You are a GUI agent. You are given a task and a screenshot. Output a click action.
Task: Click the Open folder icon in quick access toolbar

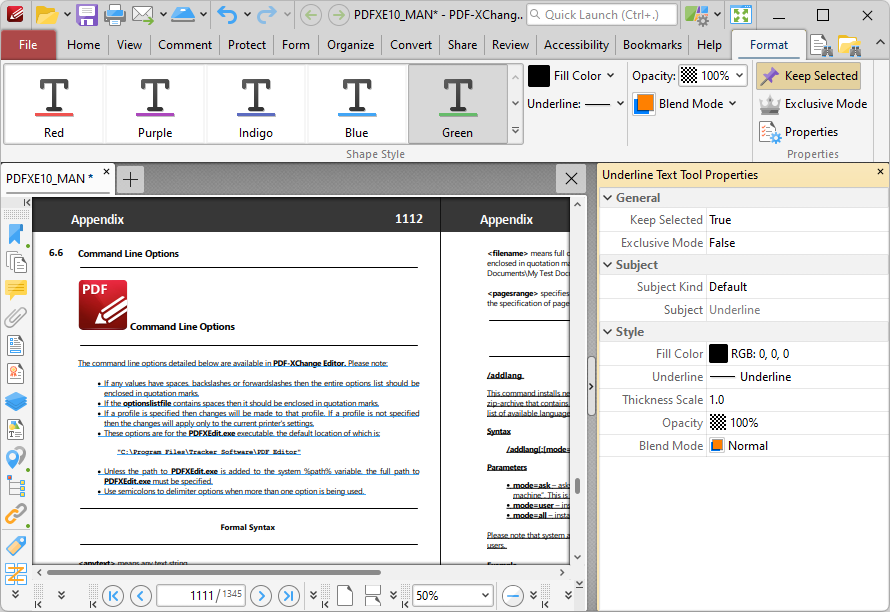click(47, 15)
